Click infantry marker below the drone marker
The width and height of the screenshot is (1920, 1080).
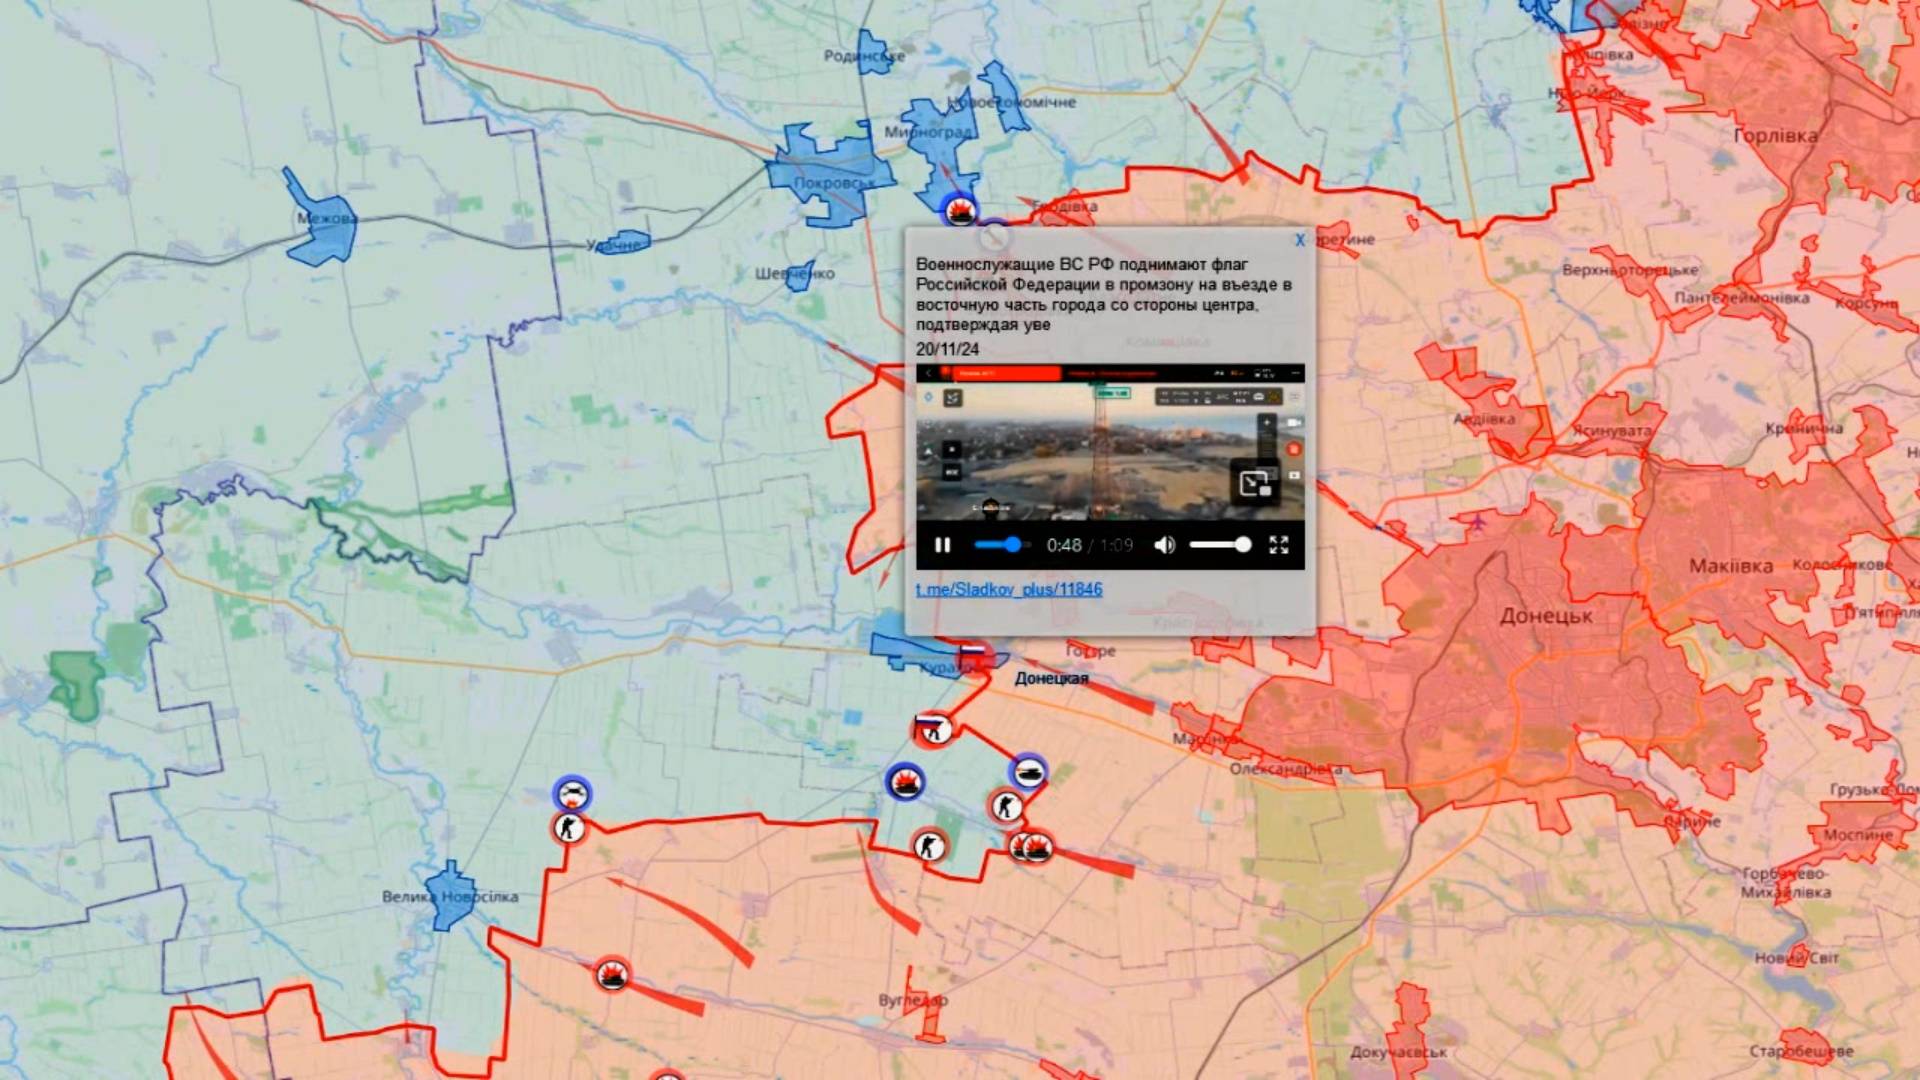click(x=569, y=828)
